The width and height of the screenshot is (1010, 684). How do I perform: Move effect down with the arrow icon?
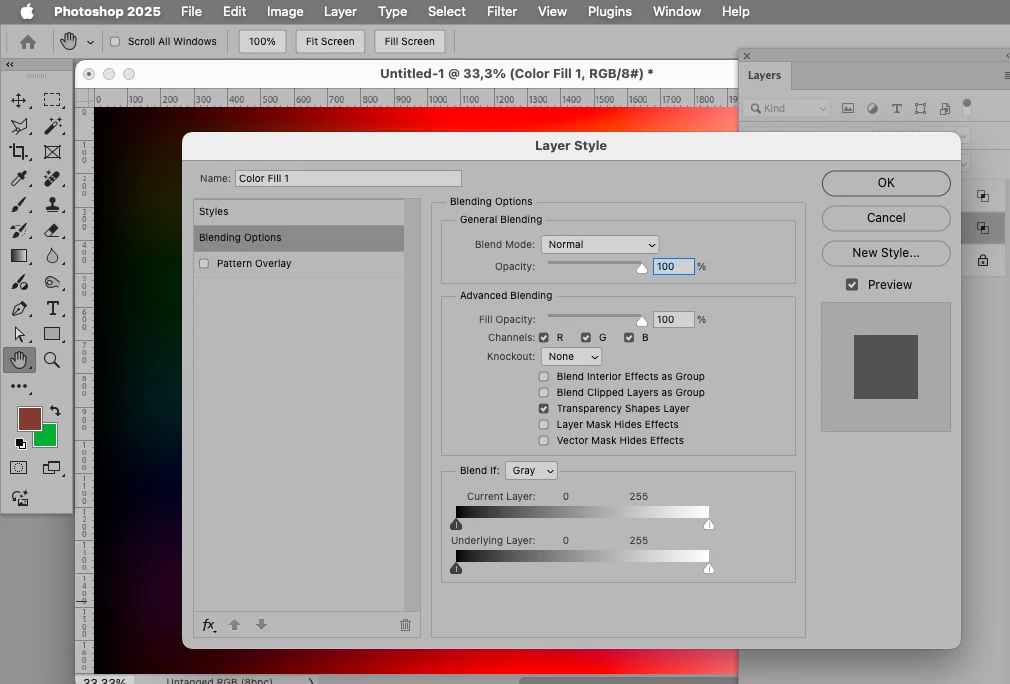(261, 624)
